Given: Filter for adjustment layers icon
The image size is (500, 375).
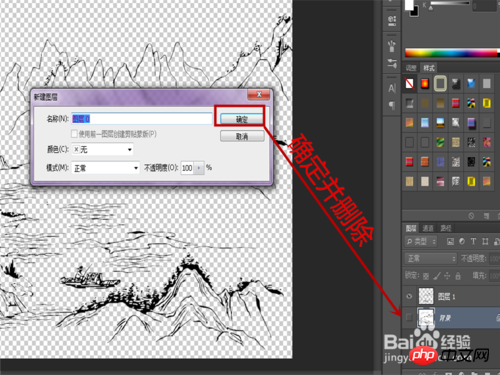Looking at the screenshot, I should (x=462, y=241).
